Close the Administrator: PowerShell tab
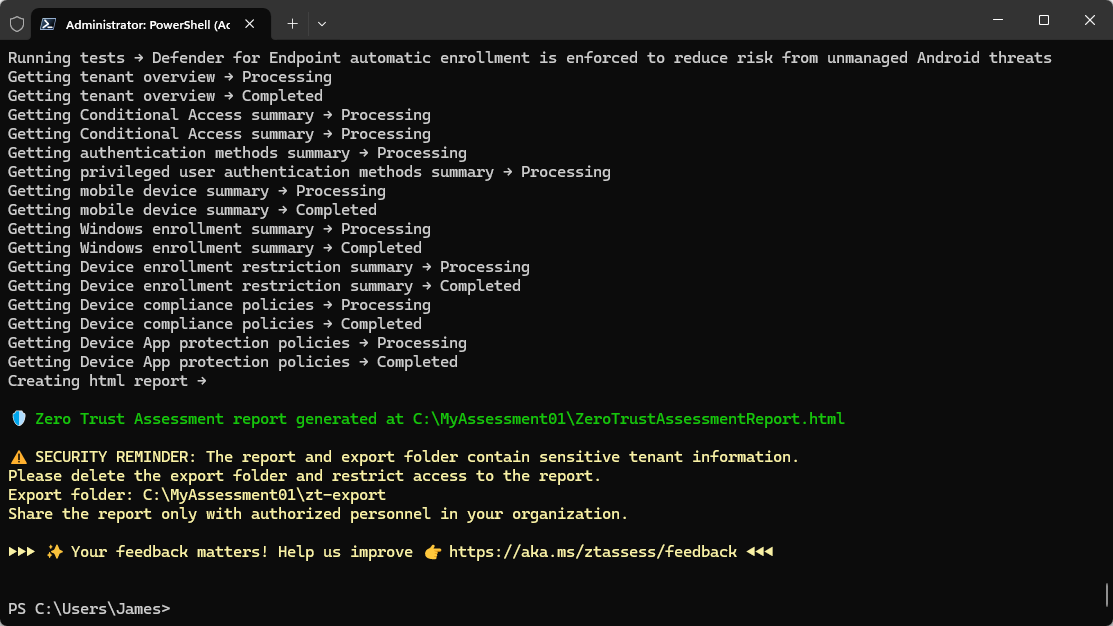Image resolution: width=1113 pixels, height=626 pixels. 250,23
